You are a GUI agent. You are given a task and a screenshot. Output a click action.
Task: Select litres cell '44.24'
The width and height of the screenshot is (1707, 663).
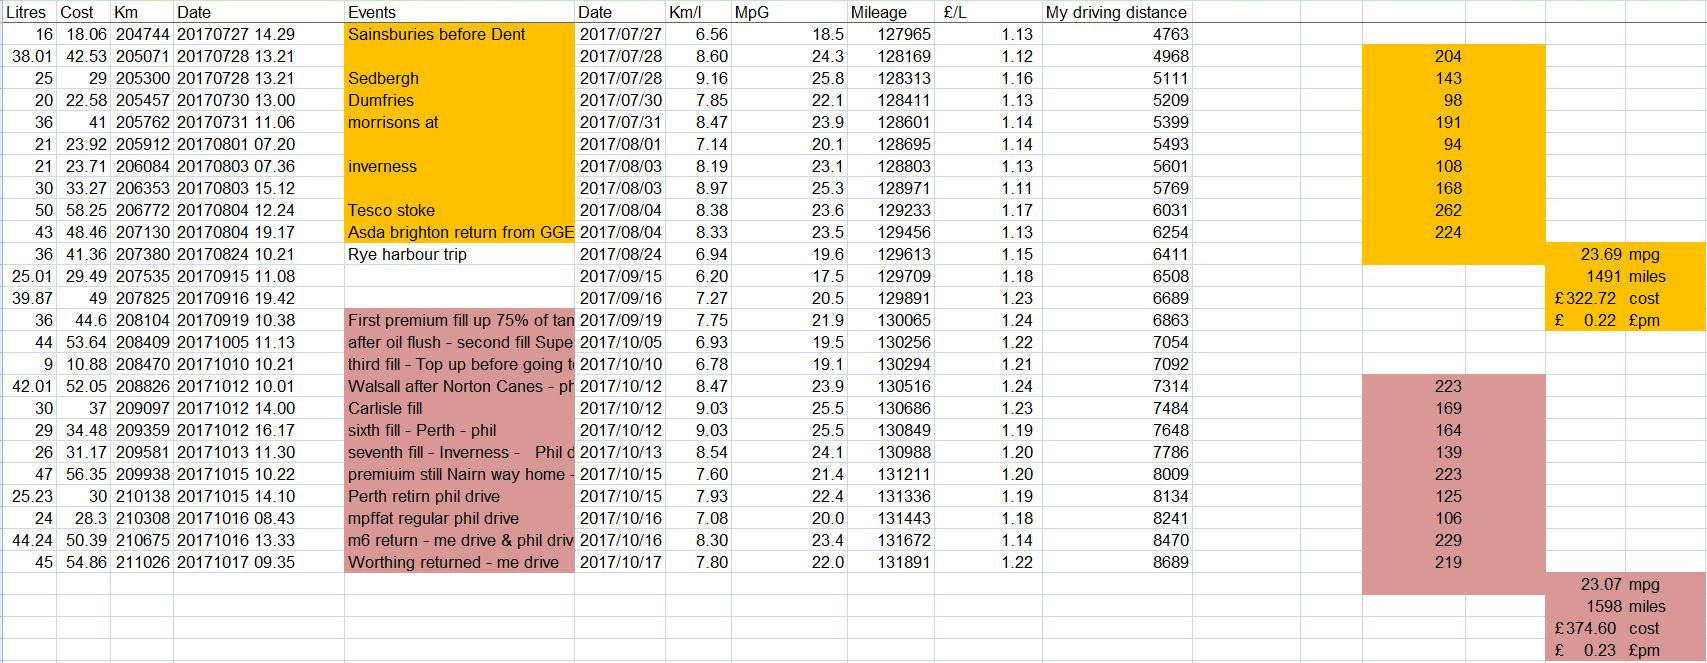(x=28, y=540)
